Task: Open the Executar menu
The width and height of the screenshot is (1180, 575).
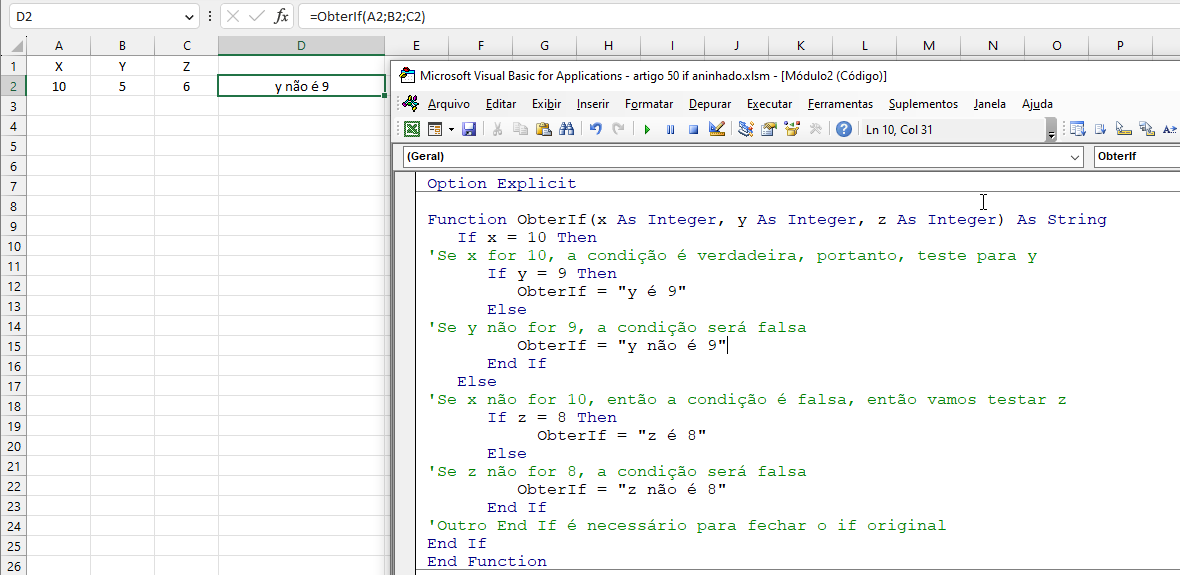Action: (x=769, y=104)
